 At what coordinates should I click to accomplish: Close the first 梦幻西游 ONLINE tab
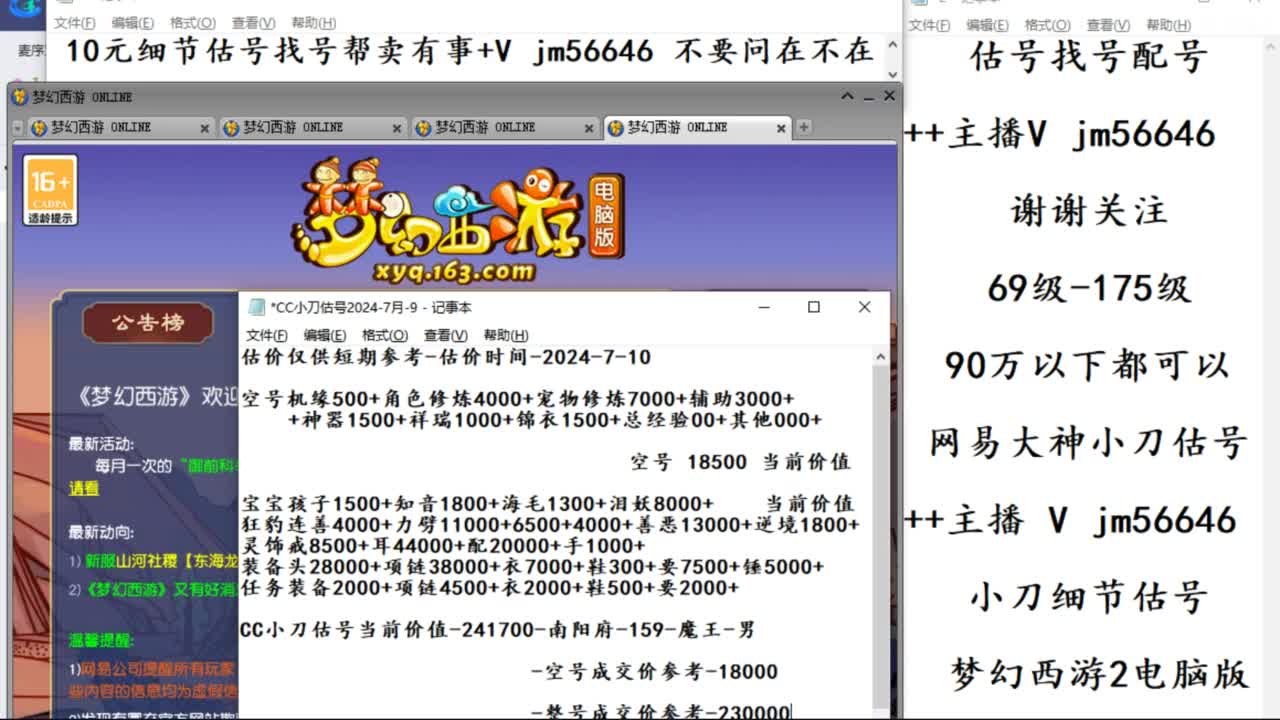204,128
